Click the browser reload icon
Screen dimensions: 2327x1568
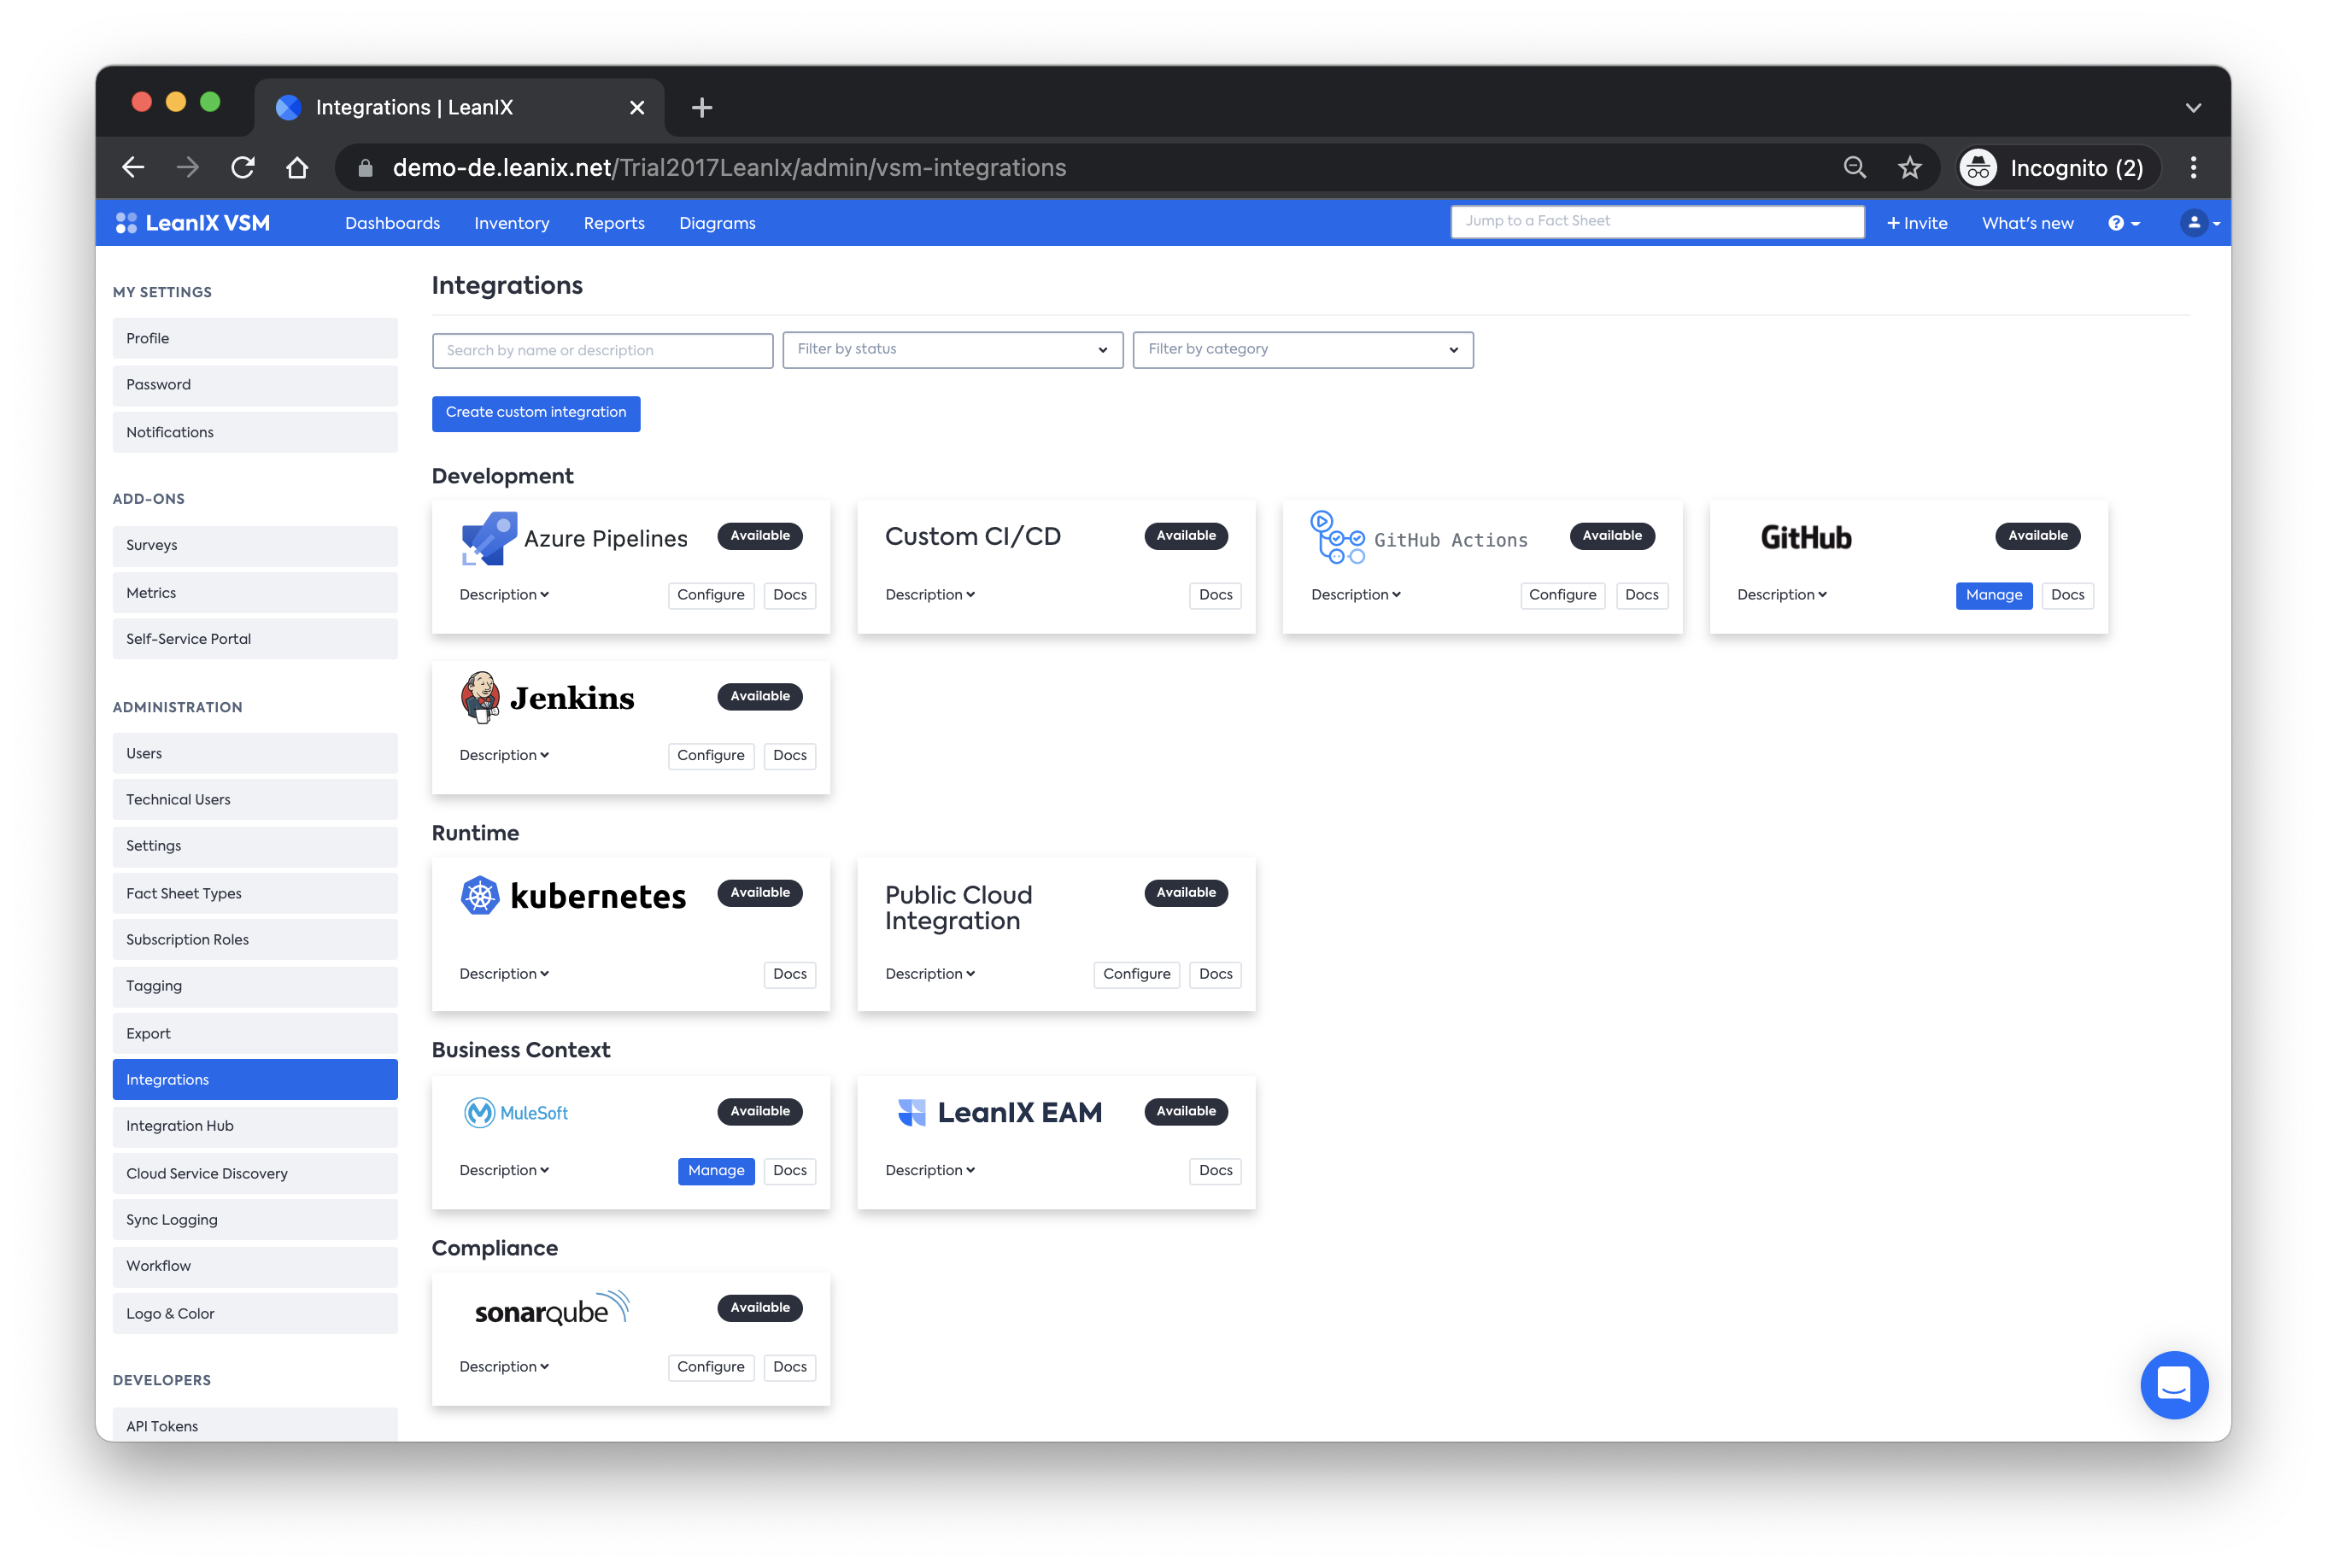click(243, 168)
